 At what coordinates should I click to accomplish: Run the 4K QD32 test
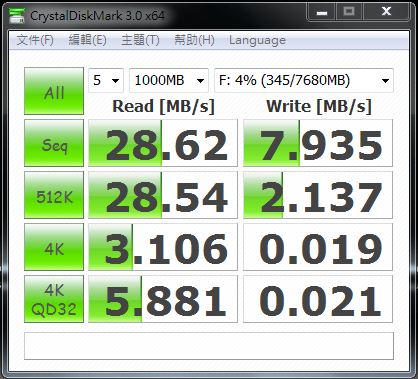pos(54,299)
